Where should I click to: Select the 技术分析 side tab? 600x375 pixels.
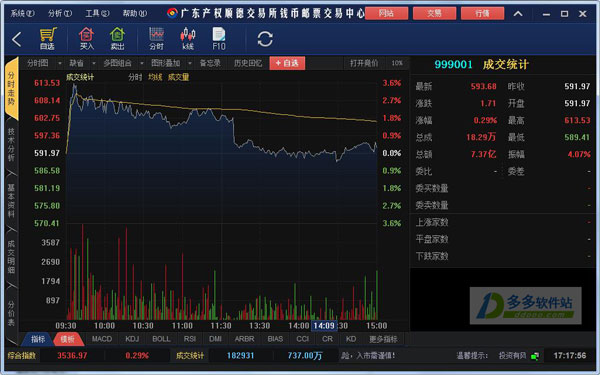(x=11, y=145)
